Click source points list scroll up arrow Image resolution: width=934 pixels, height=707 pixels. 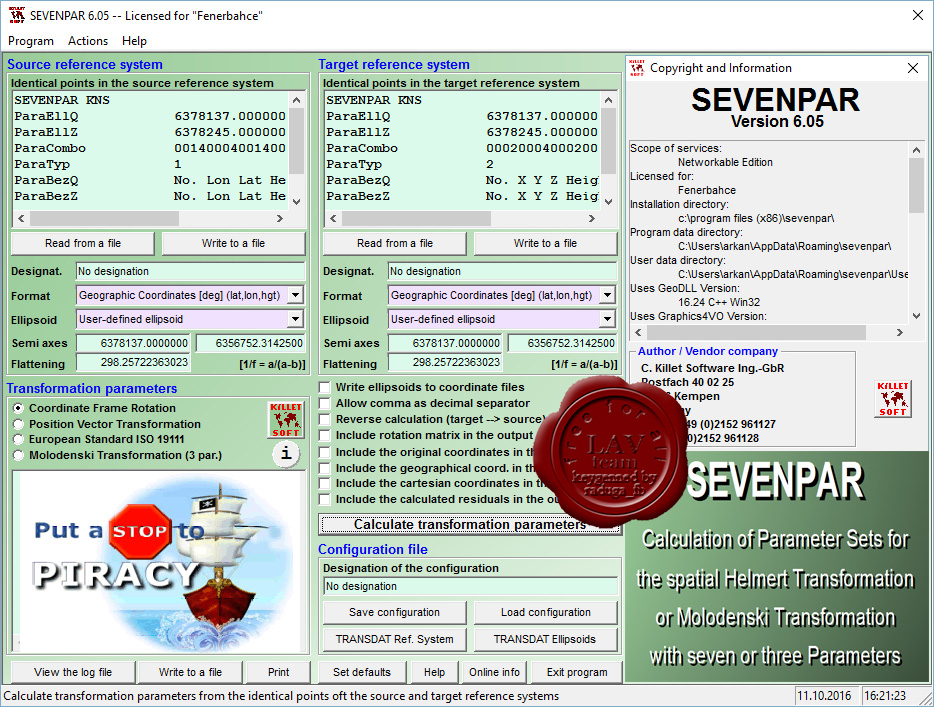point(297,99)
